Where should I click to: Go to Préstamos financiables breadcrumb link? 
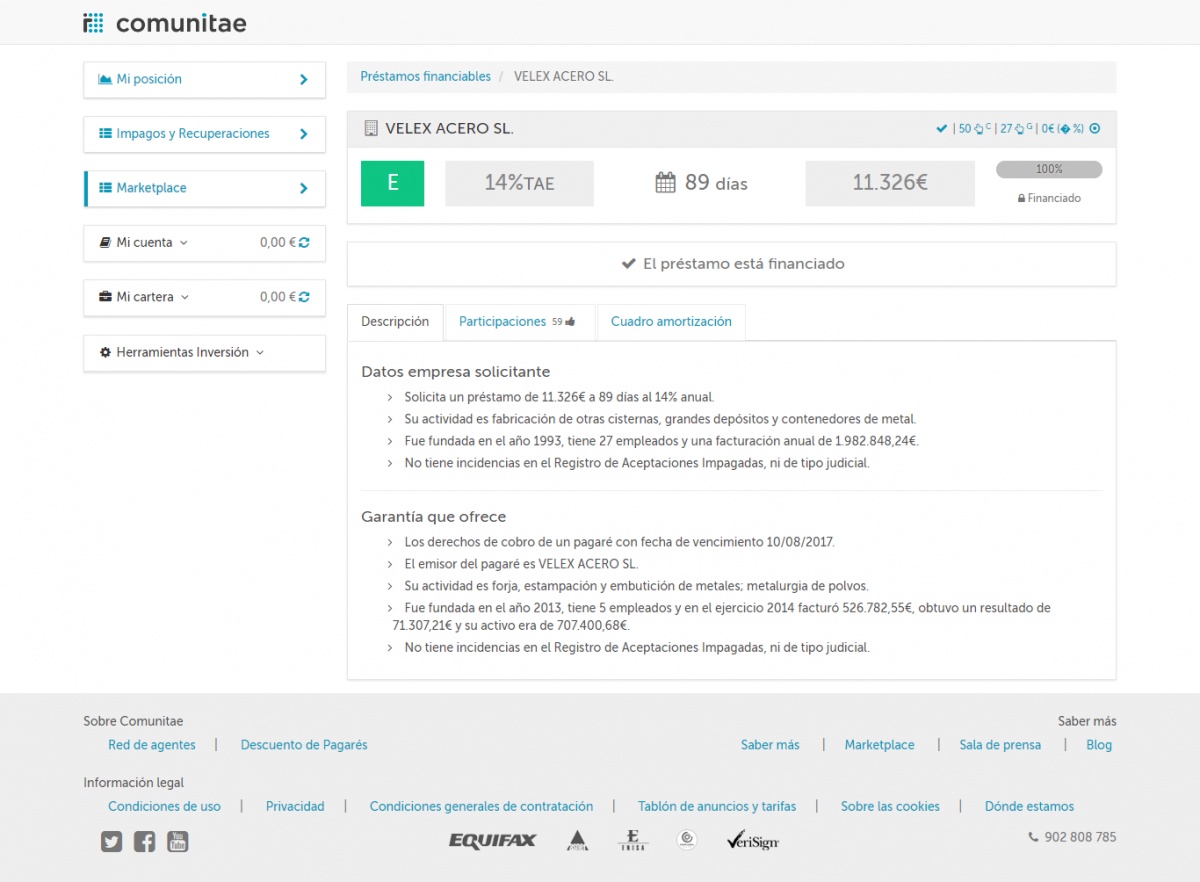pyautogui.click(x=425, y=77)
